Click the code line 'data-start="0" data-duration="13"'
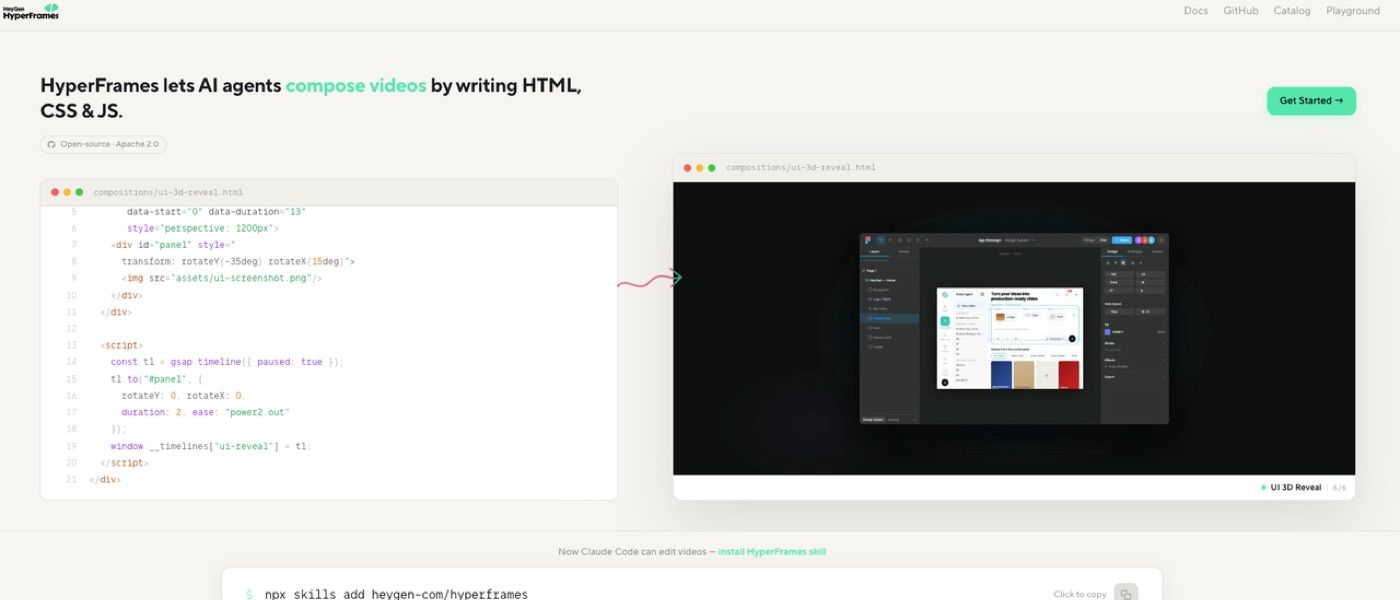This screenshot has height=600, width=1400. click(216, 212)
